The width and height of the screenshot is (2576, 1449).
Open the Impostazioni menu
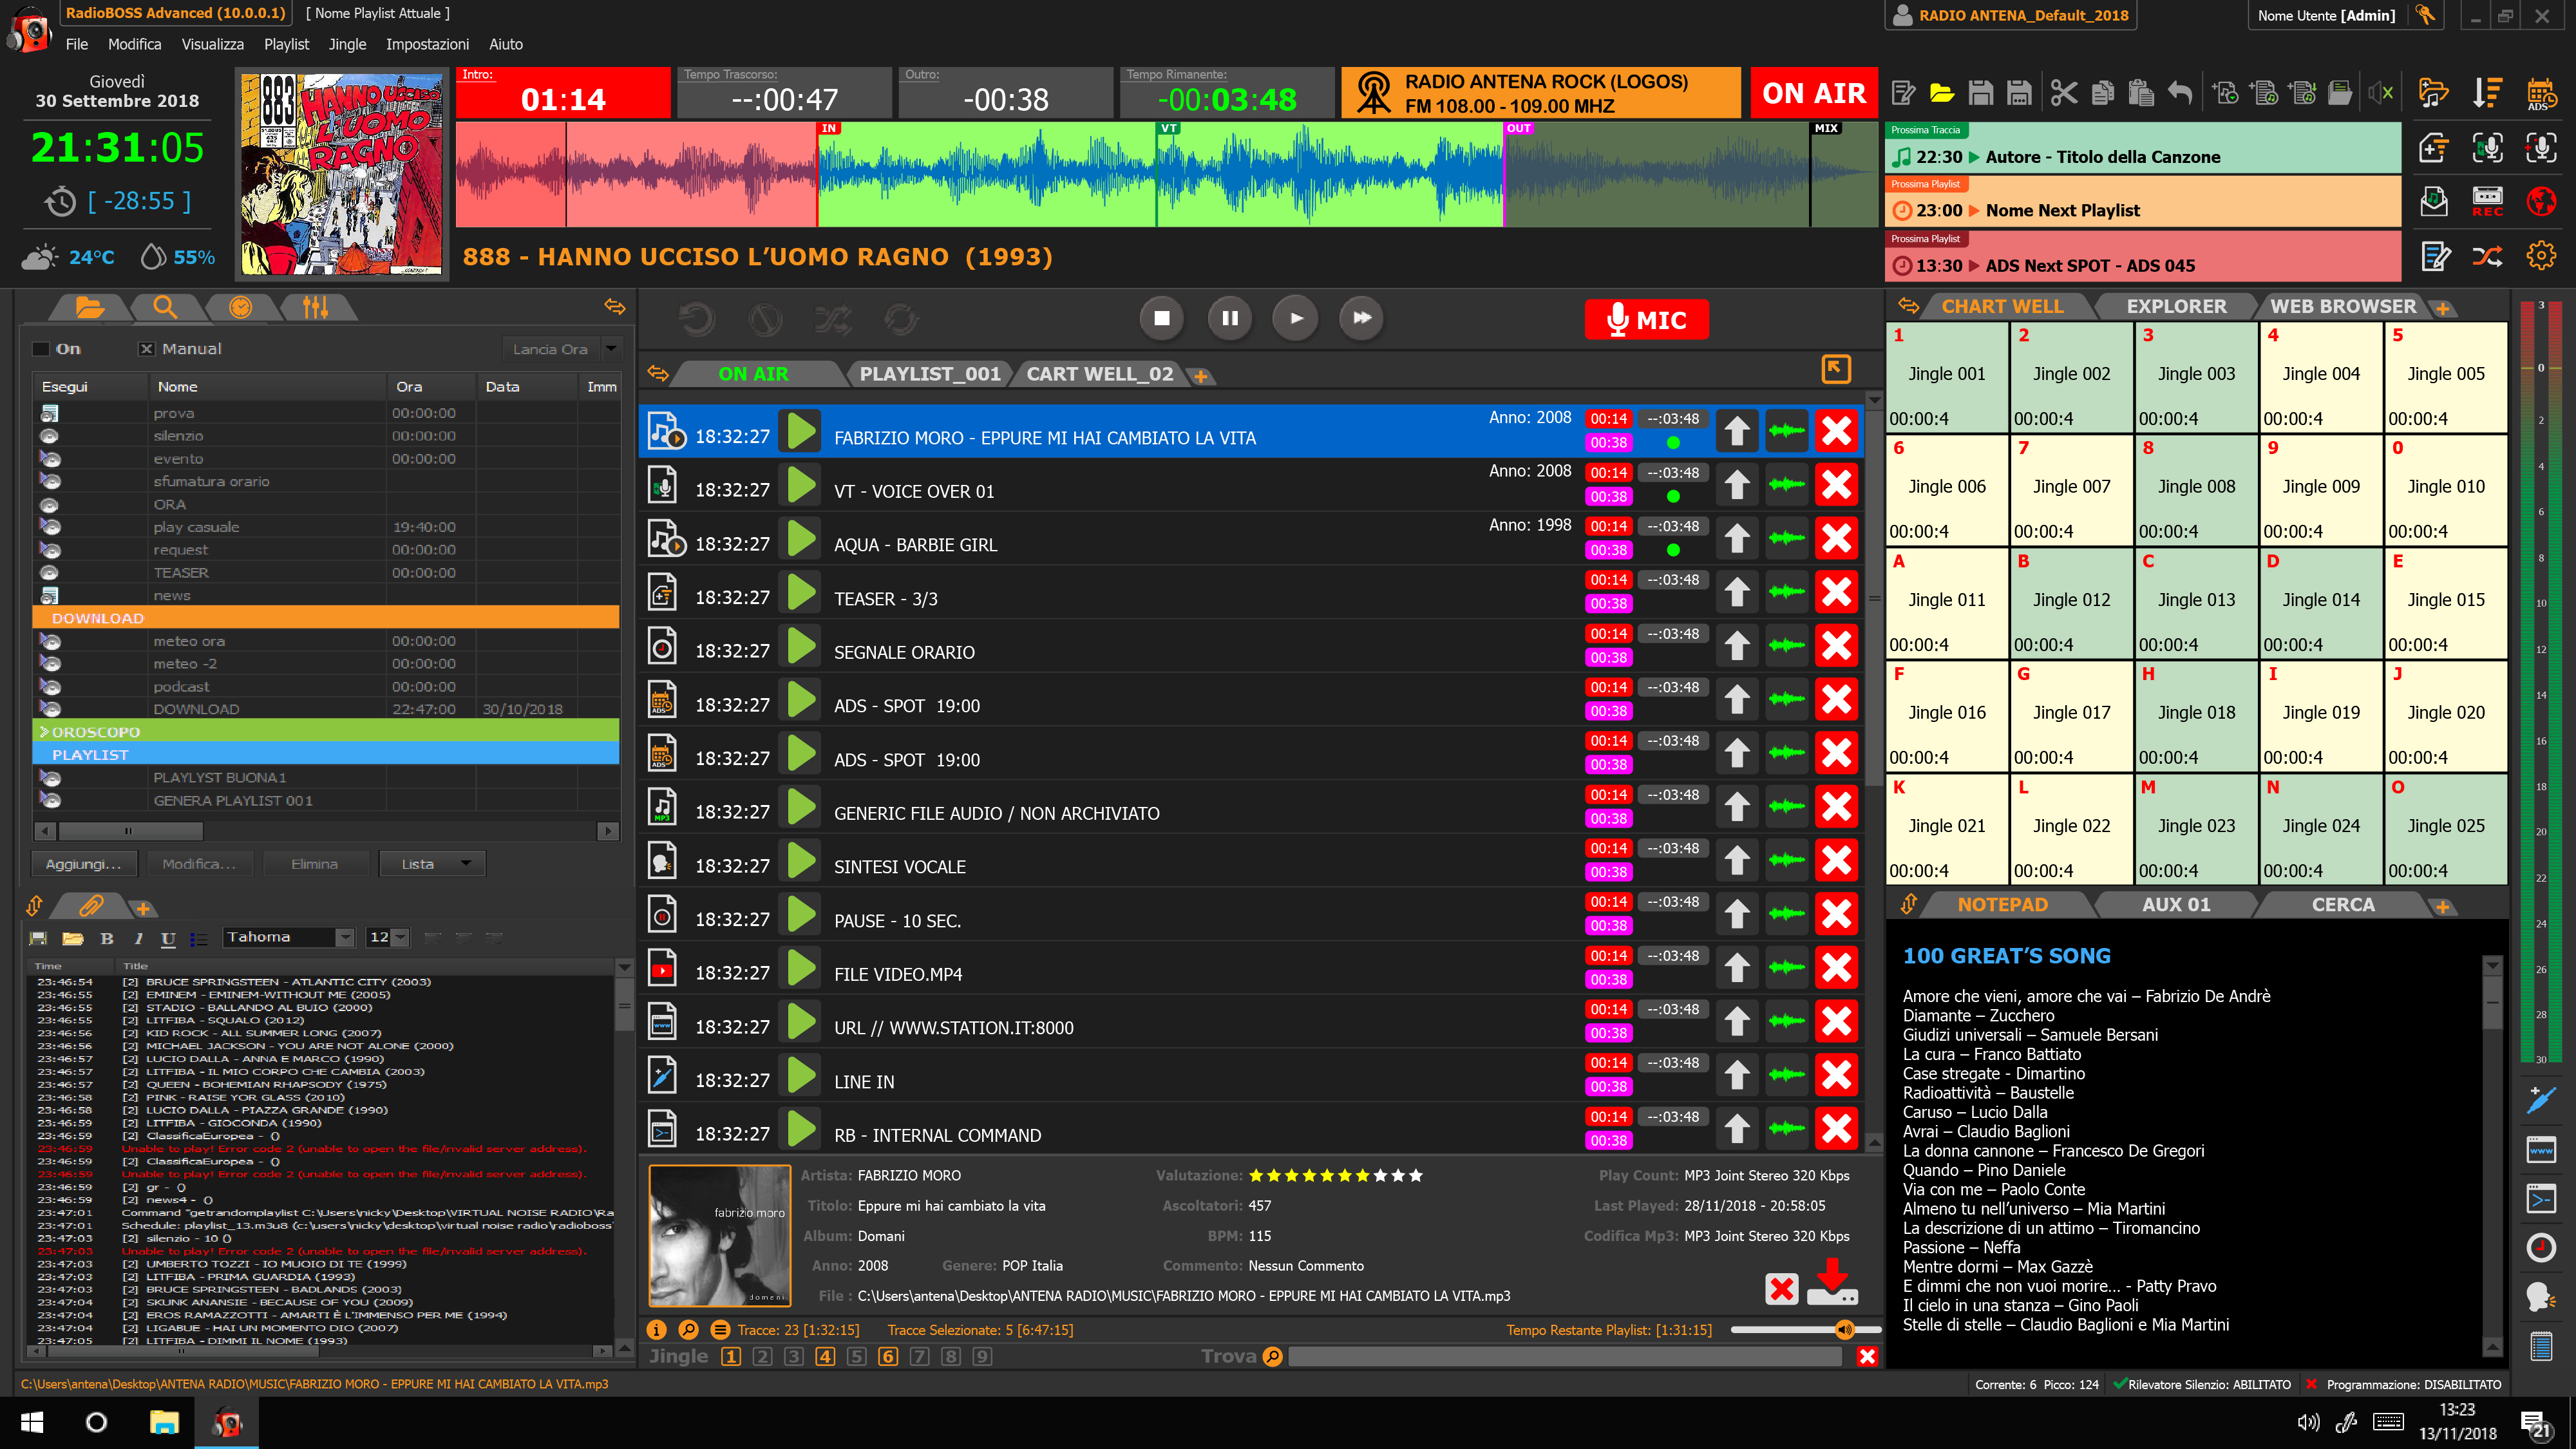click(x=427, y=44)
